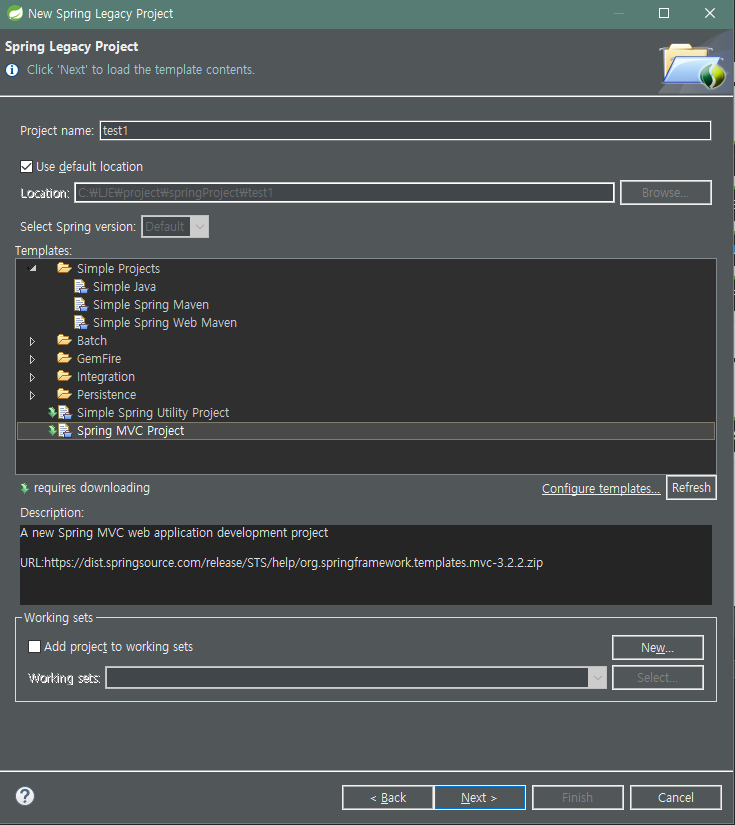Open the Configure templates link

click(601, 489)
